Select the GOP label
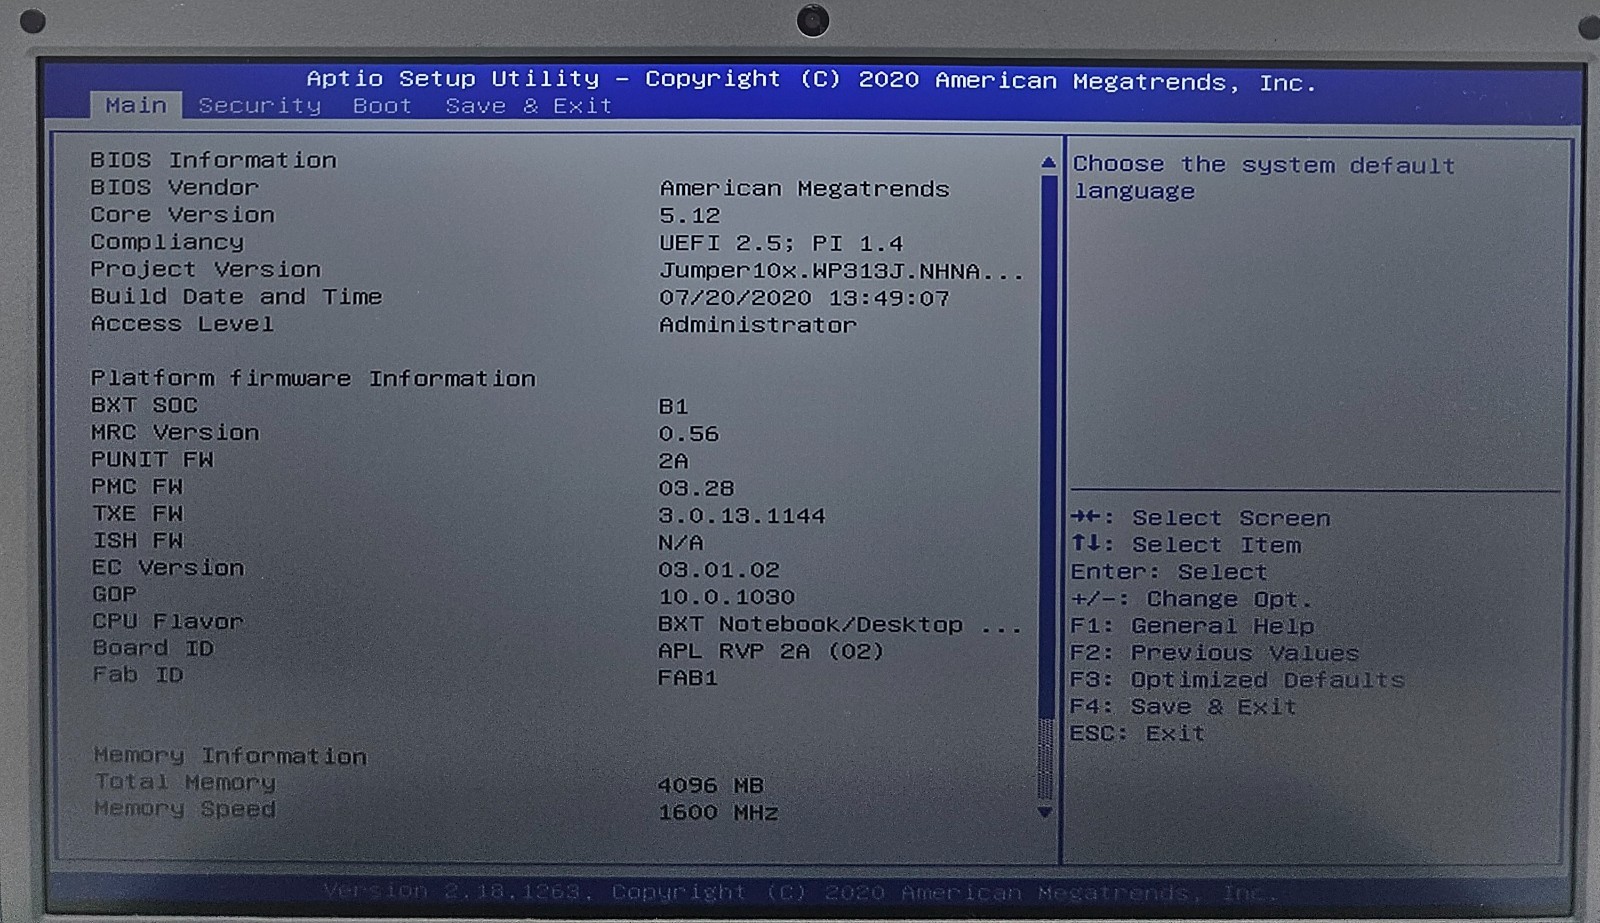The width and height of the screenshot is (1600, 923). pos(114,594)
